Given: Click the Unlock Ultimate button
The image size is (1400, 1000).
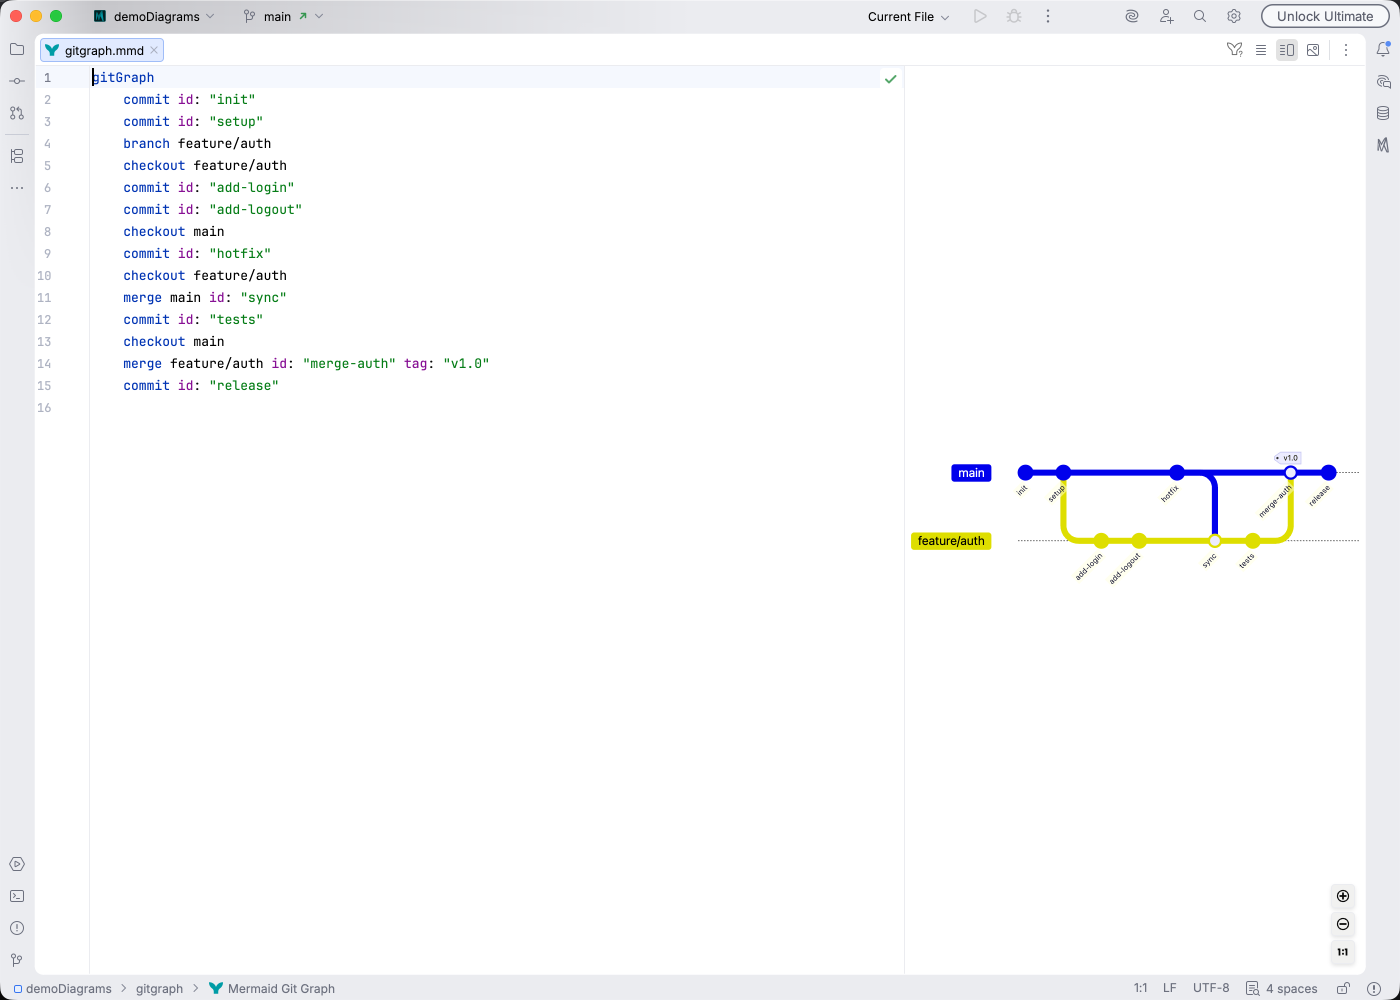Looking at the screenshot, I should click(1325, 16).
